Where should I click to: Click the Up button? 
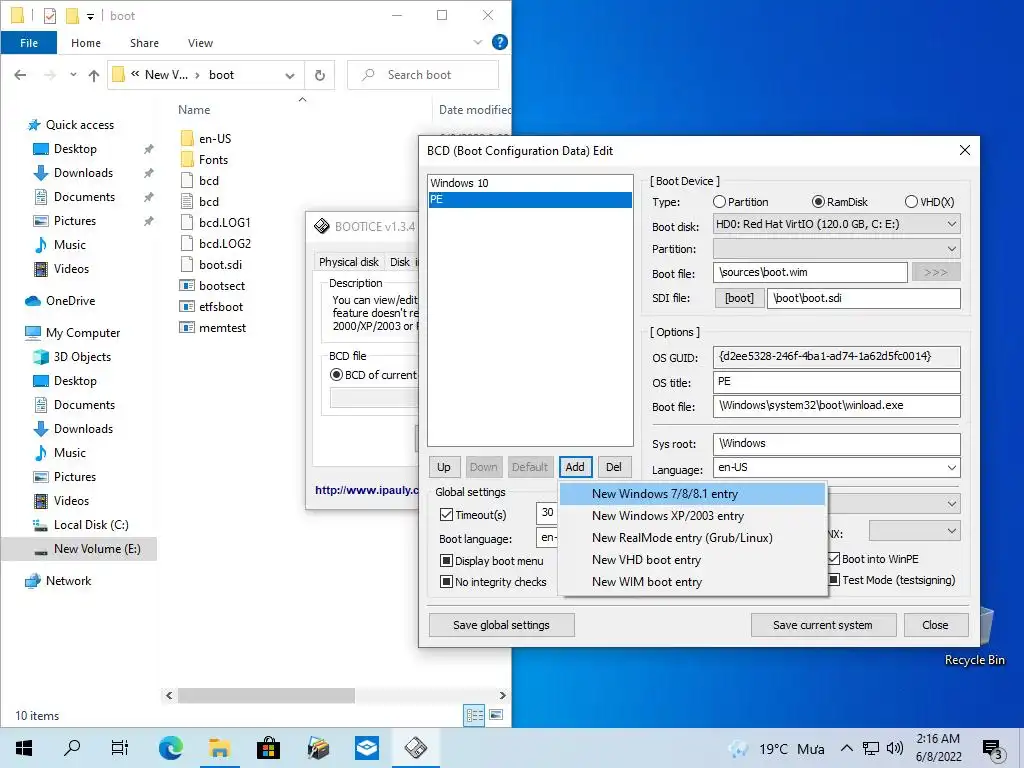(x=444, y=467)
